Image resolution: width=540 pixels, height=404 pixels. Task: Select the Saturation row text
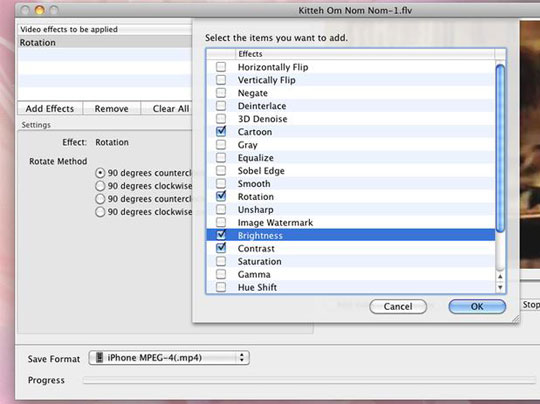[259, 262]
